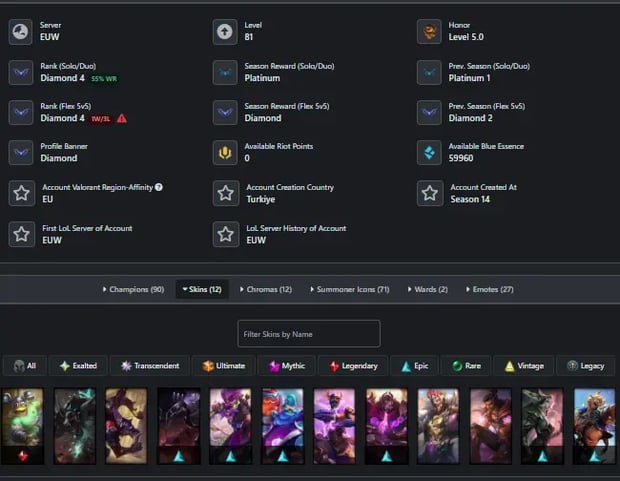Viewport: 620px width, 481px height.
Task: Click the Level up-arrow icon
Action: click(x=225, y=32)
